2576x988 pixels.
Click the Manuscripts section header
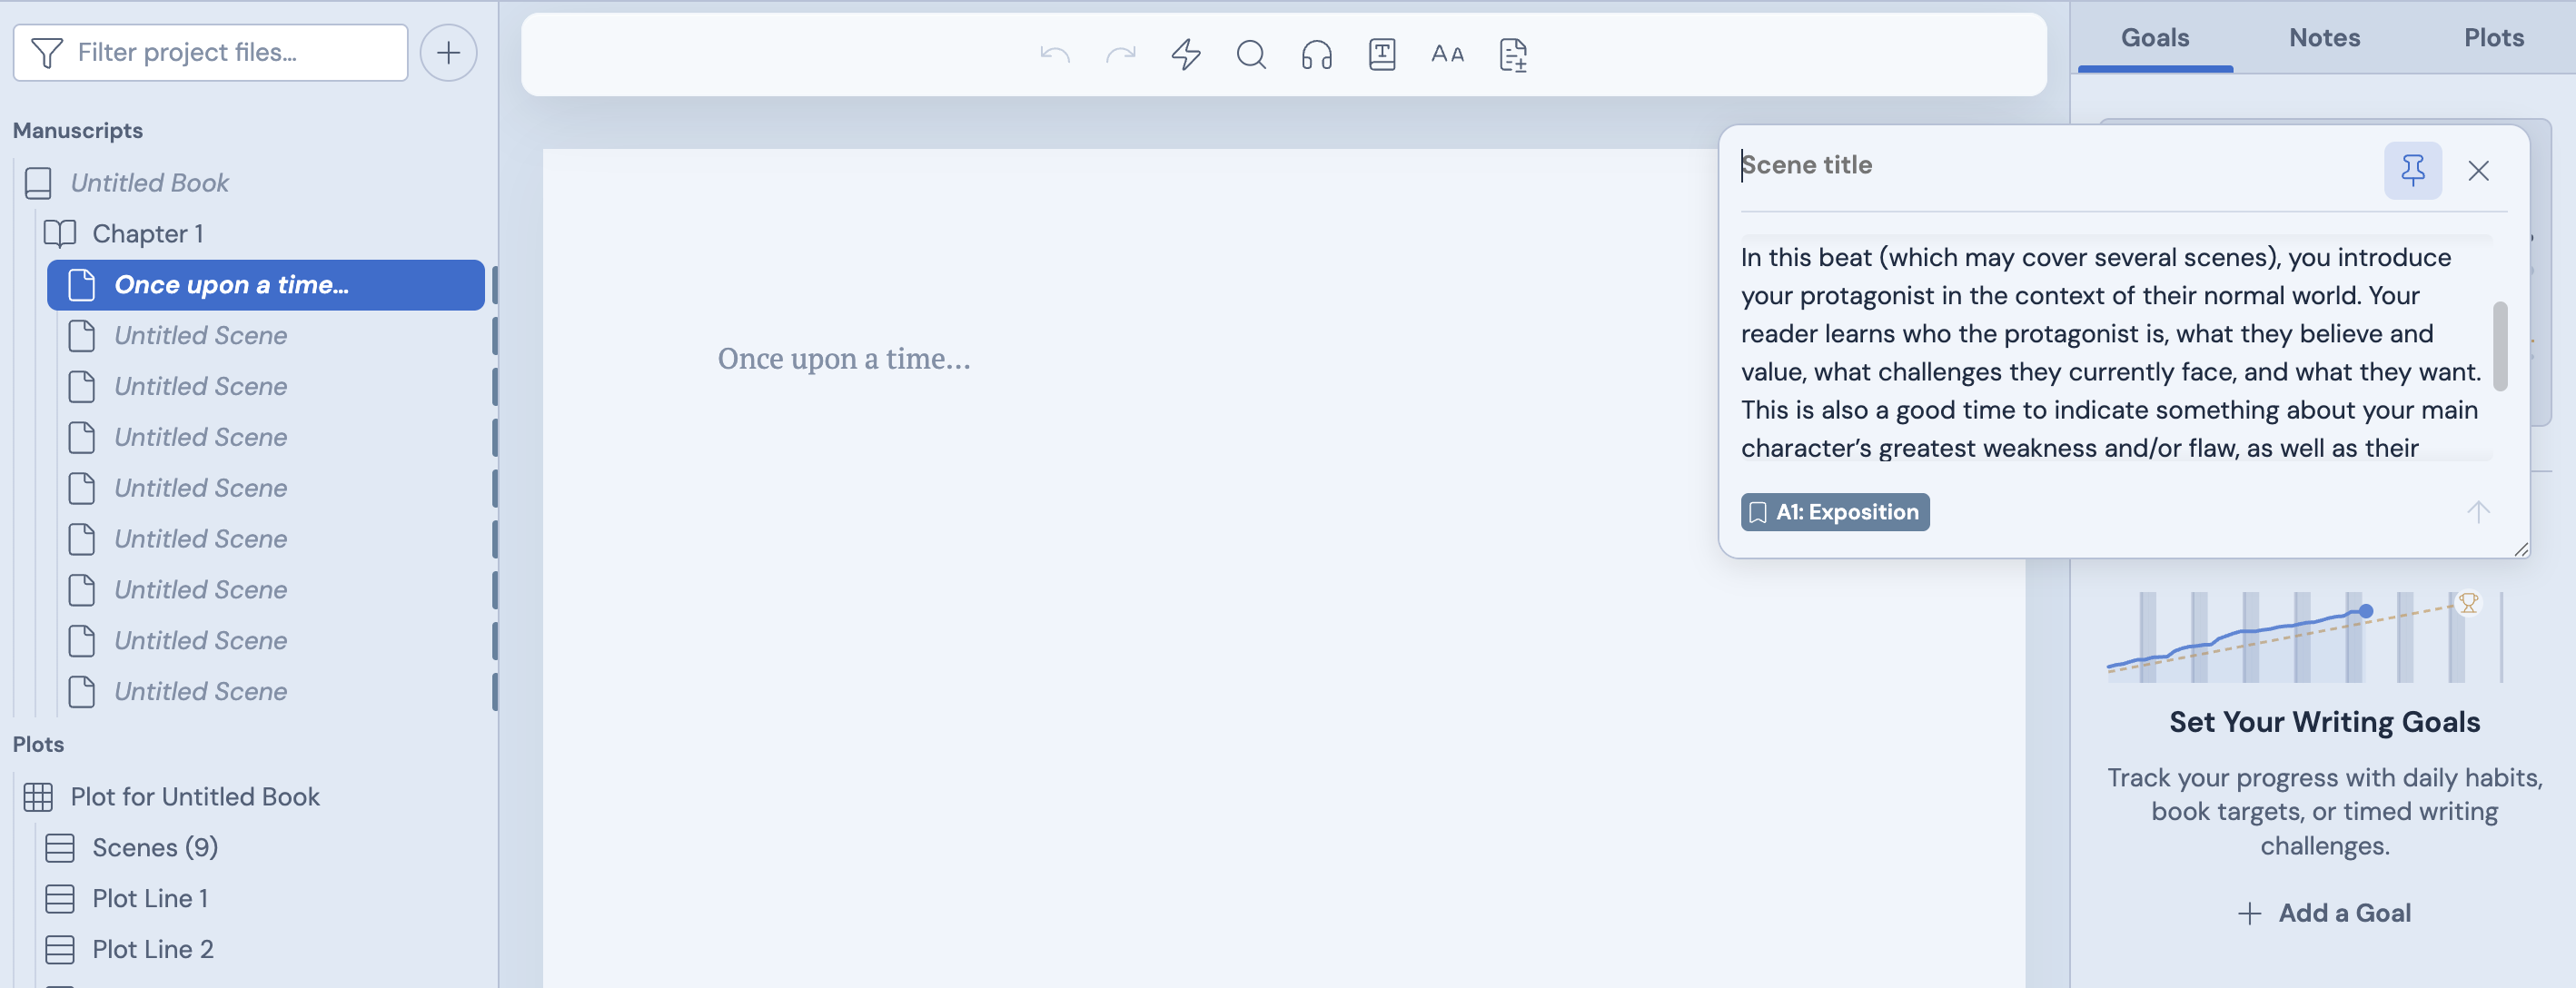(78, 131)
